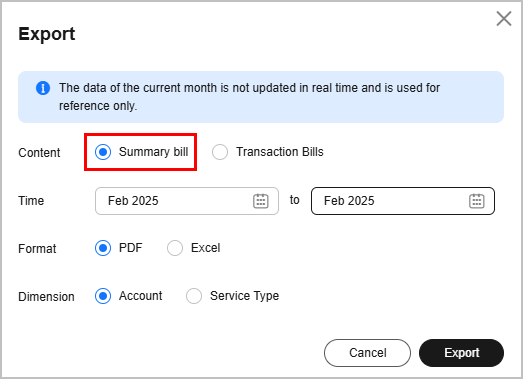Click the start time Feb 2025 field

(187, 201)
